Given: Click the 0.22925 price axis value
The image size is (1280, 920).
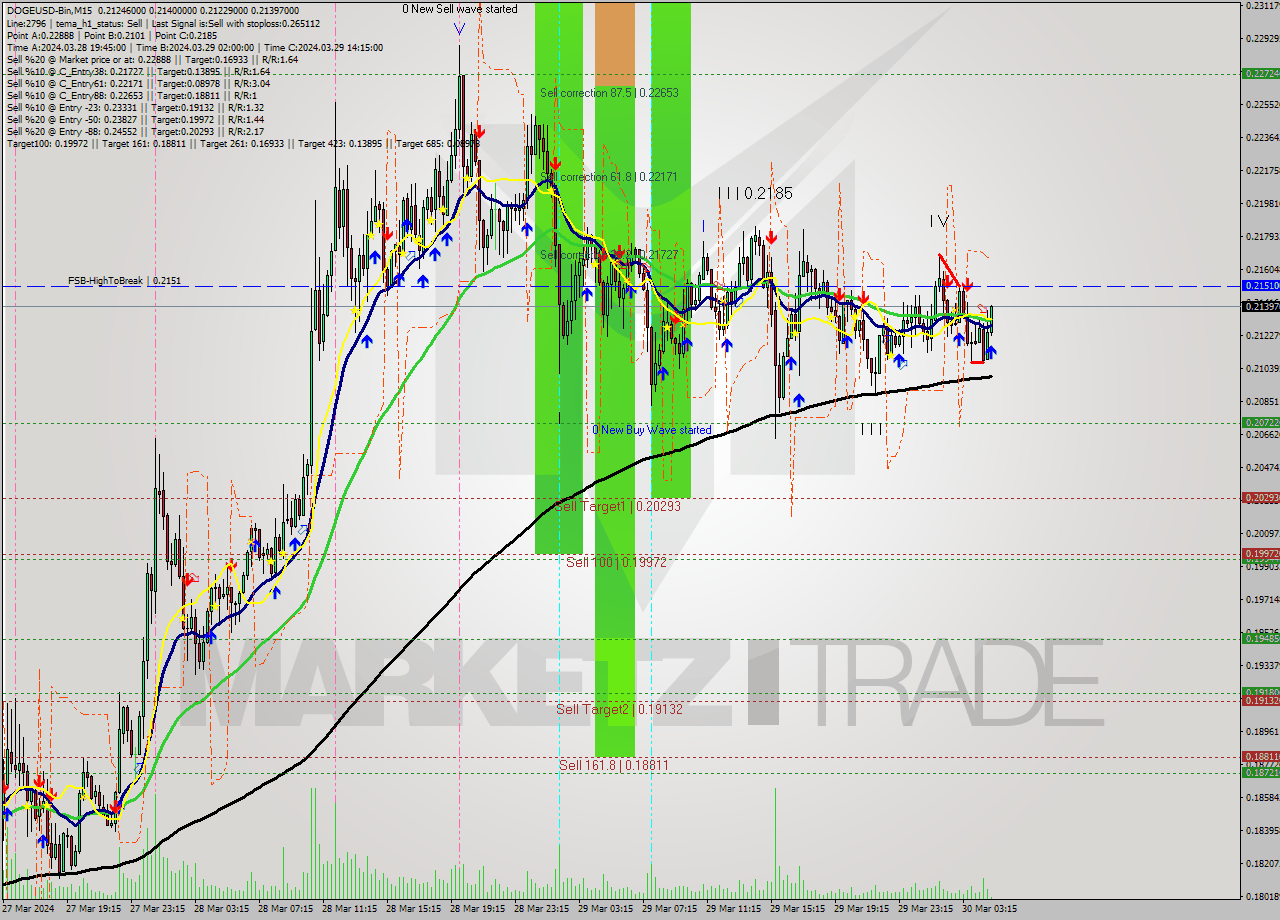Looking at the screenshot, I should click(x=1262, y=39).
